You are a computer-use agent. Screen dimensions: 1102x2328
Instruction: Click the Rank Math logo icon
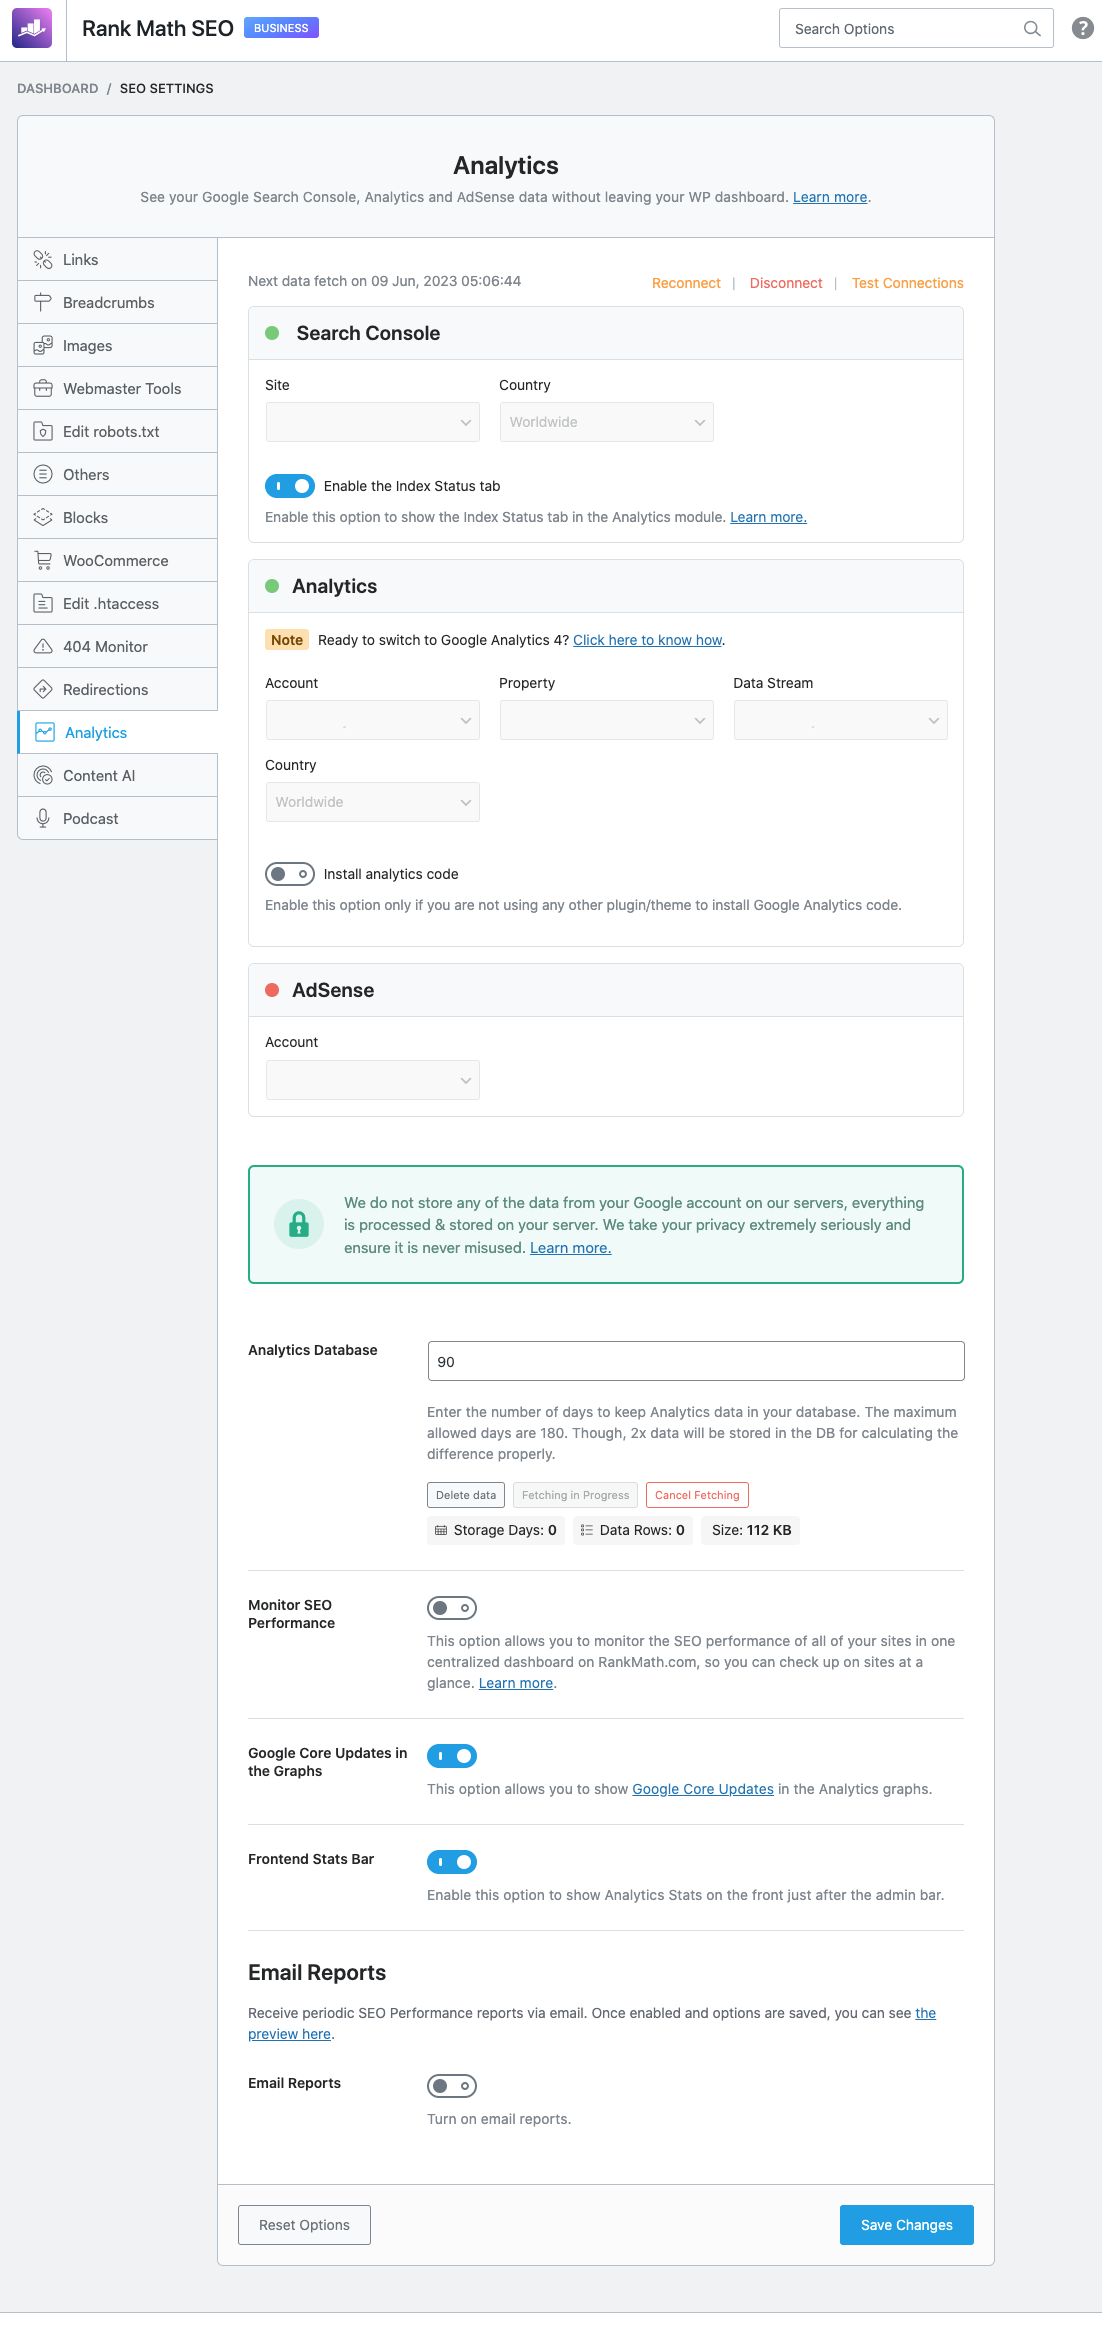(x=32, y=29)
